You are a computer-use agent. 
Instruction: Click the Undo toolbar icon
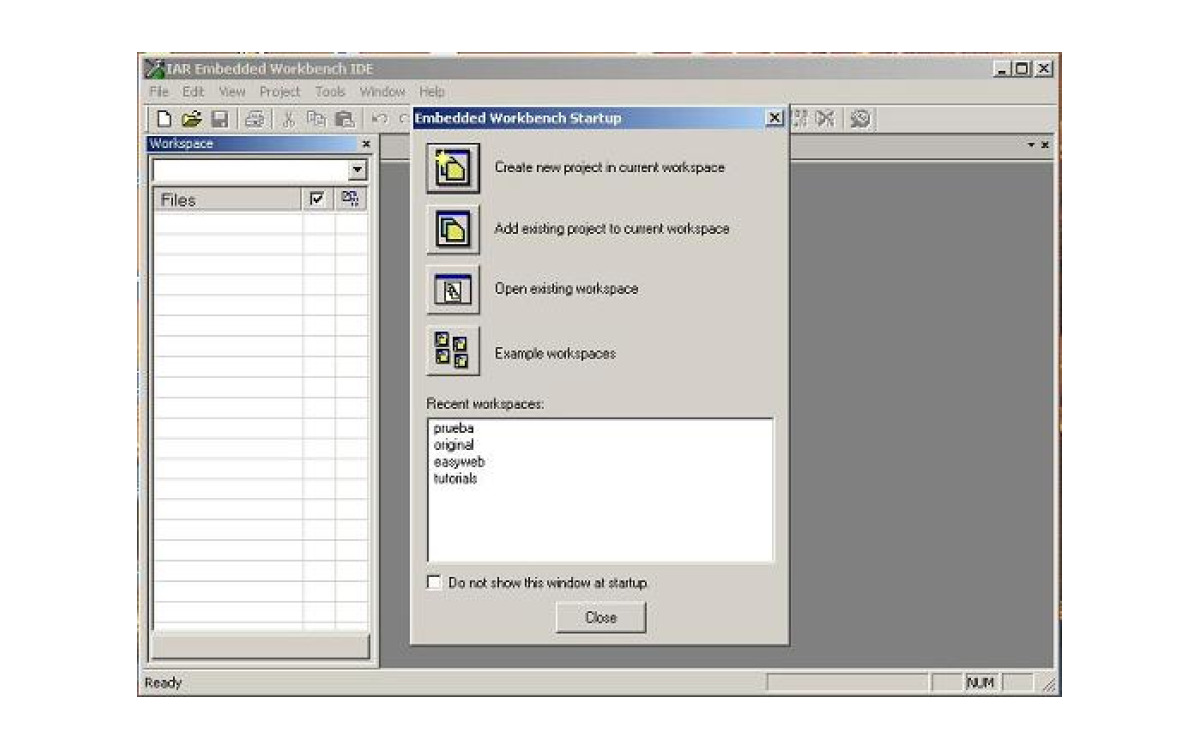coord(380,118)
